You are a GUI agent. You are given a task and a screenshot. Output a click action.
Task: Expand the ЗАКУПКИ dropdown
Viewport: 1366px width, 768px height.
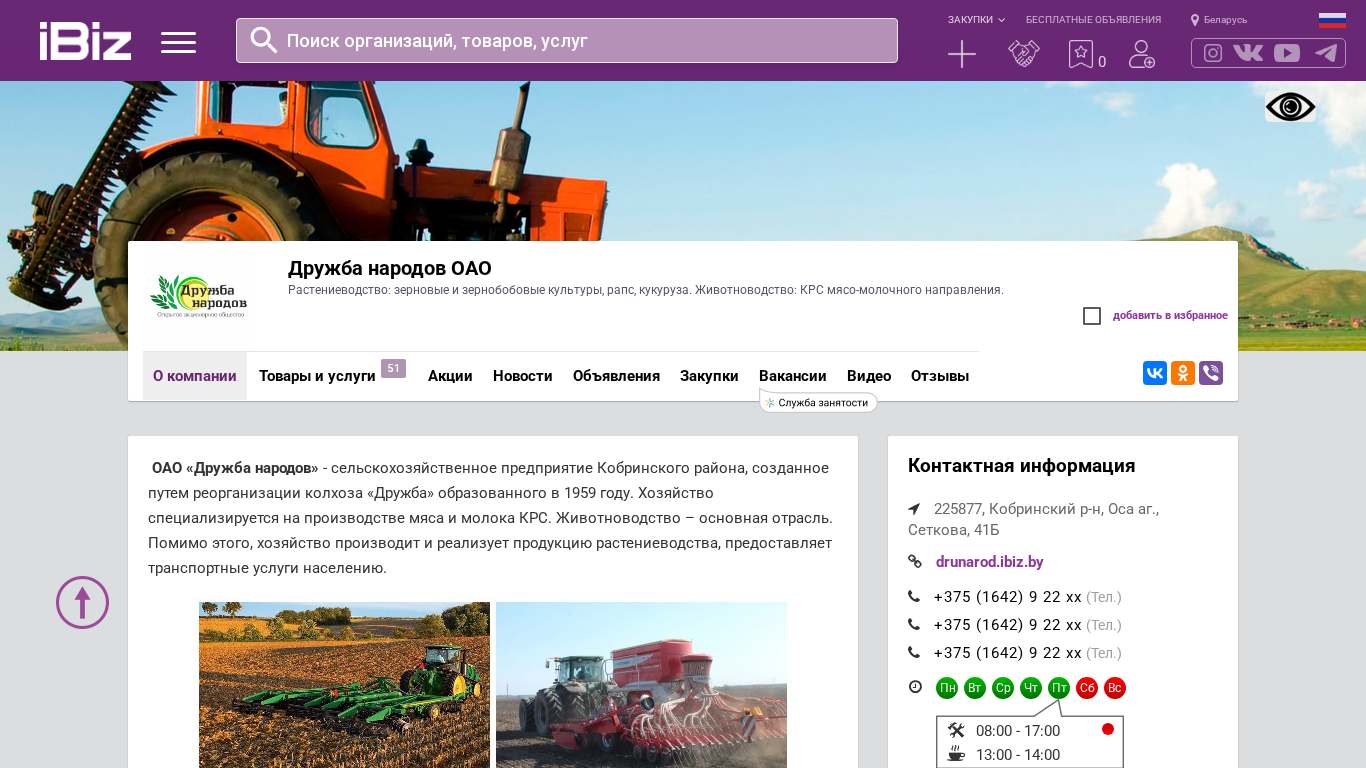tap(976, 20)
